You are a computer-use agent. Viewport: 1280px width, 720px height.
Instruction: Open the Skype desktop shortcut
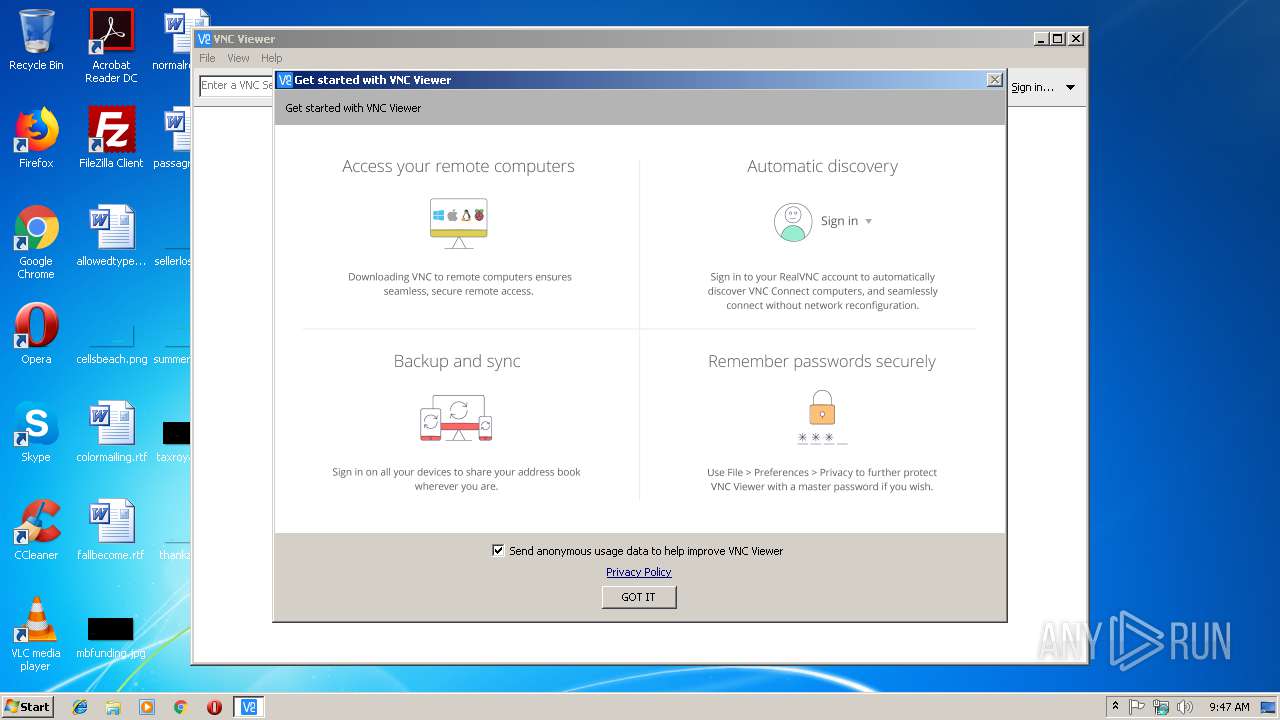(x=36, y=432)
